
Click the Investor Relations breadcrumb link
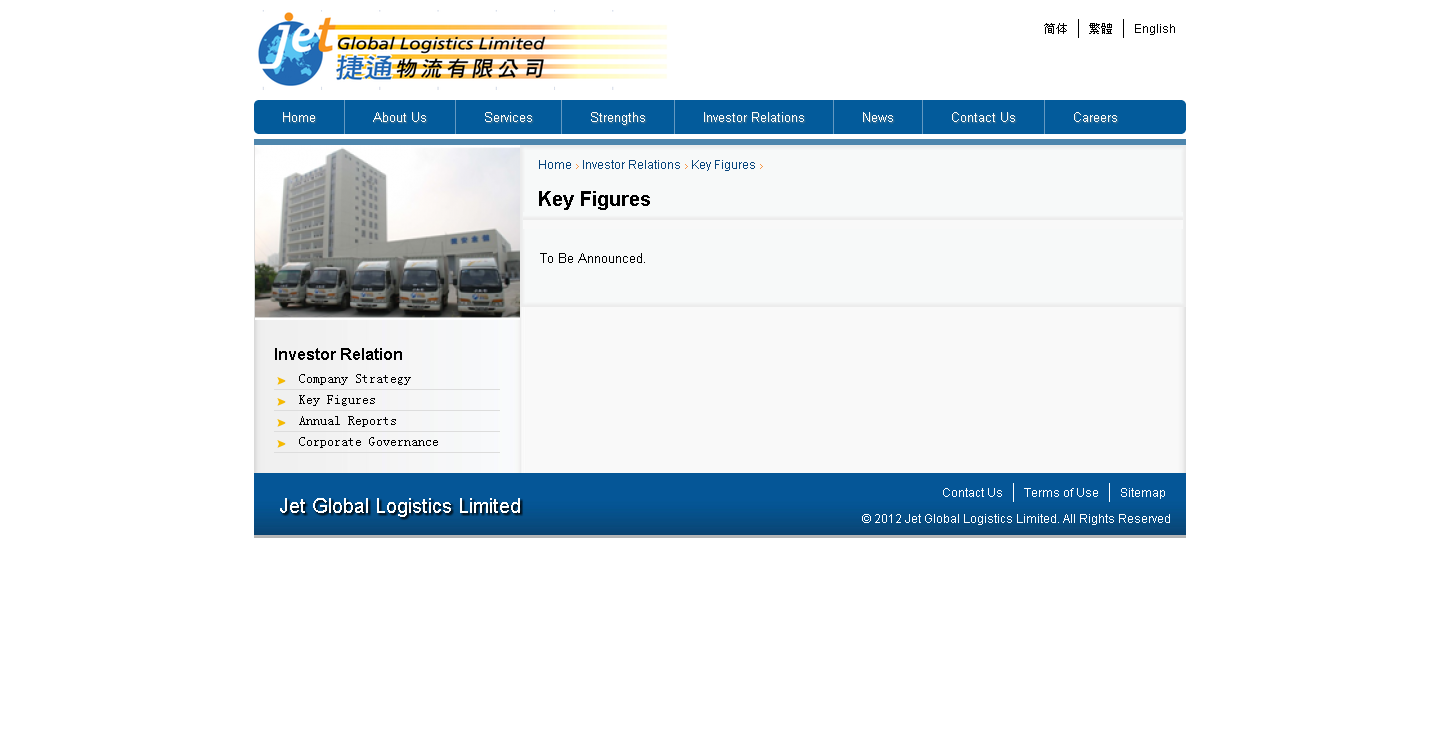(631, 165)
